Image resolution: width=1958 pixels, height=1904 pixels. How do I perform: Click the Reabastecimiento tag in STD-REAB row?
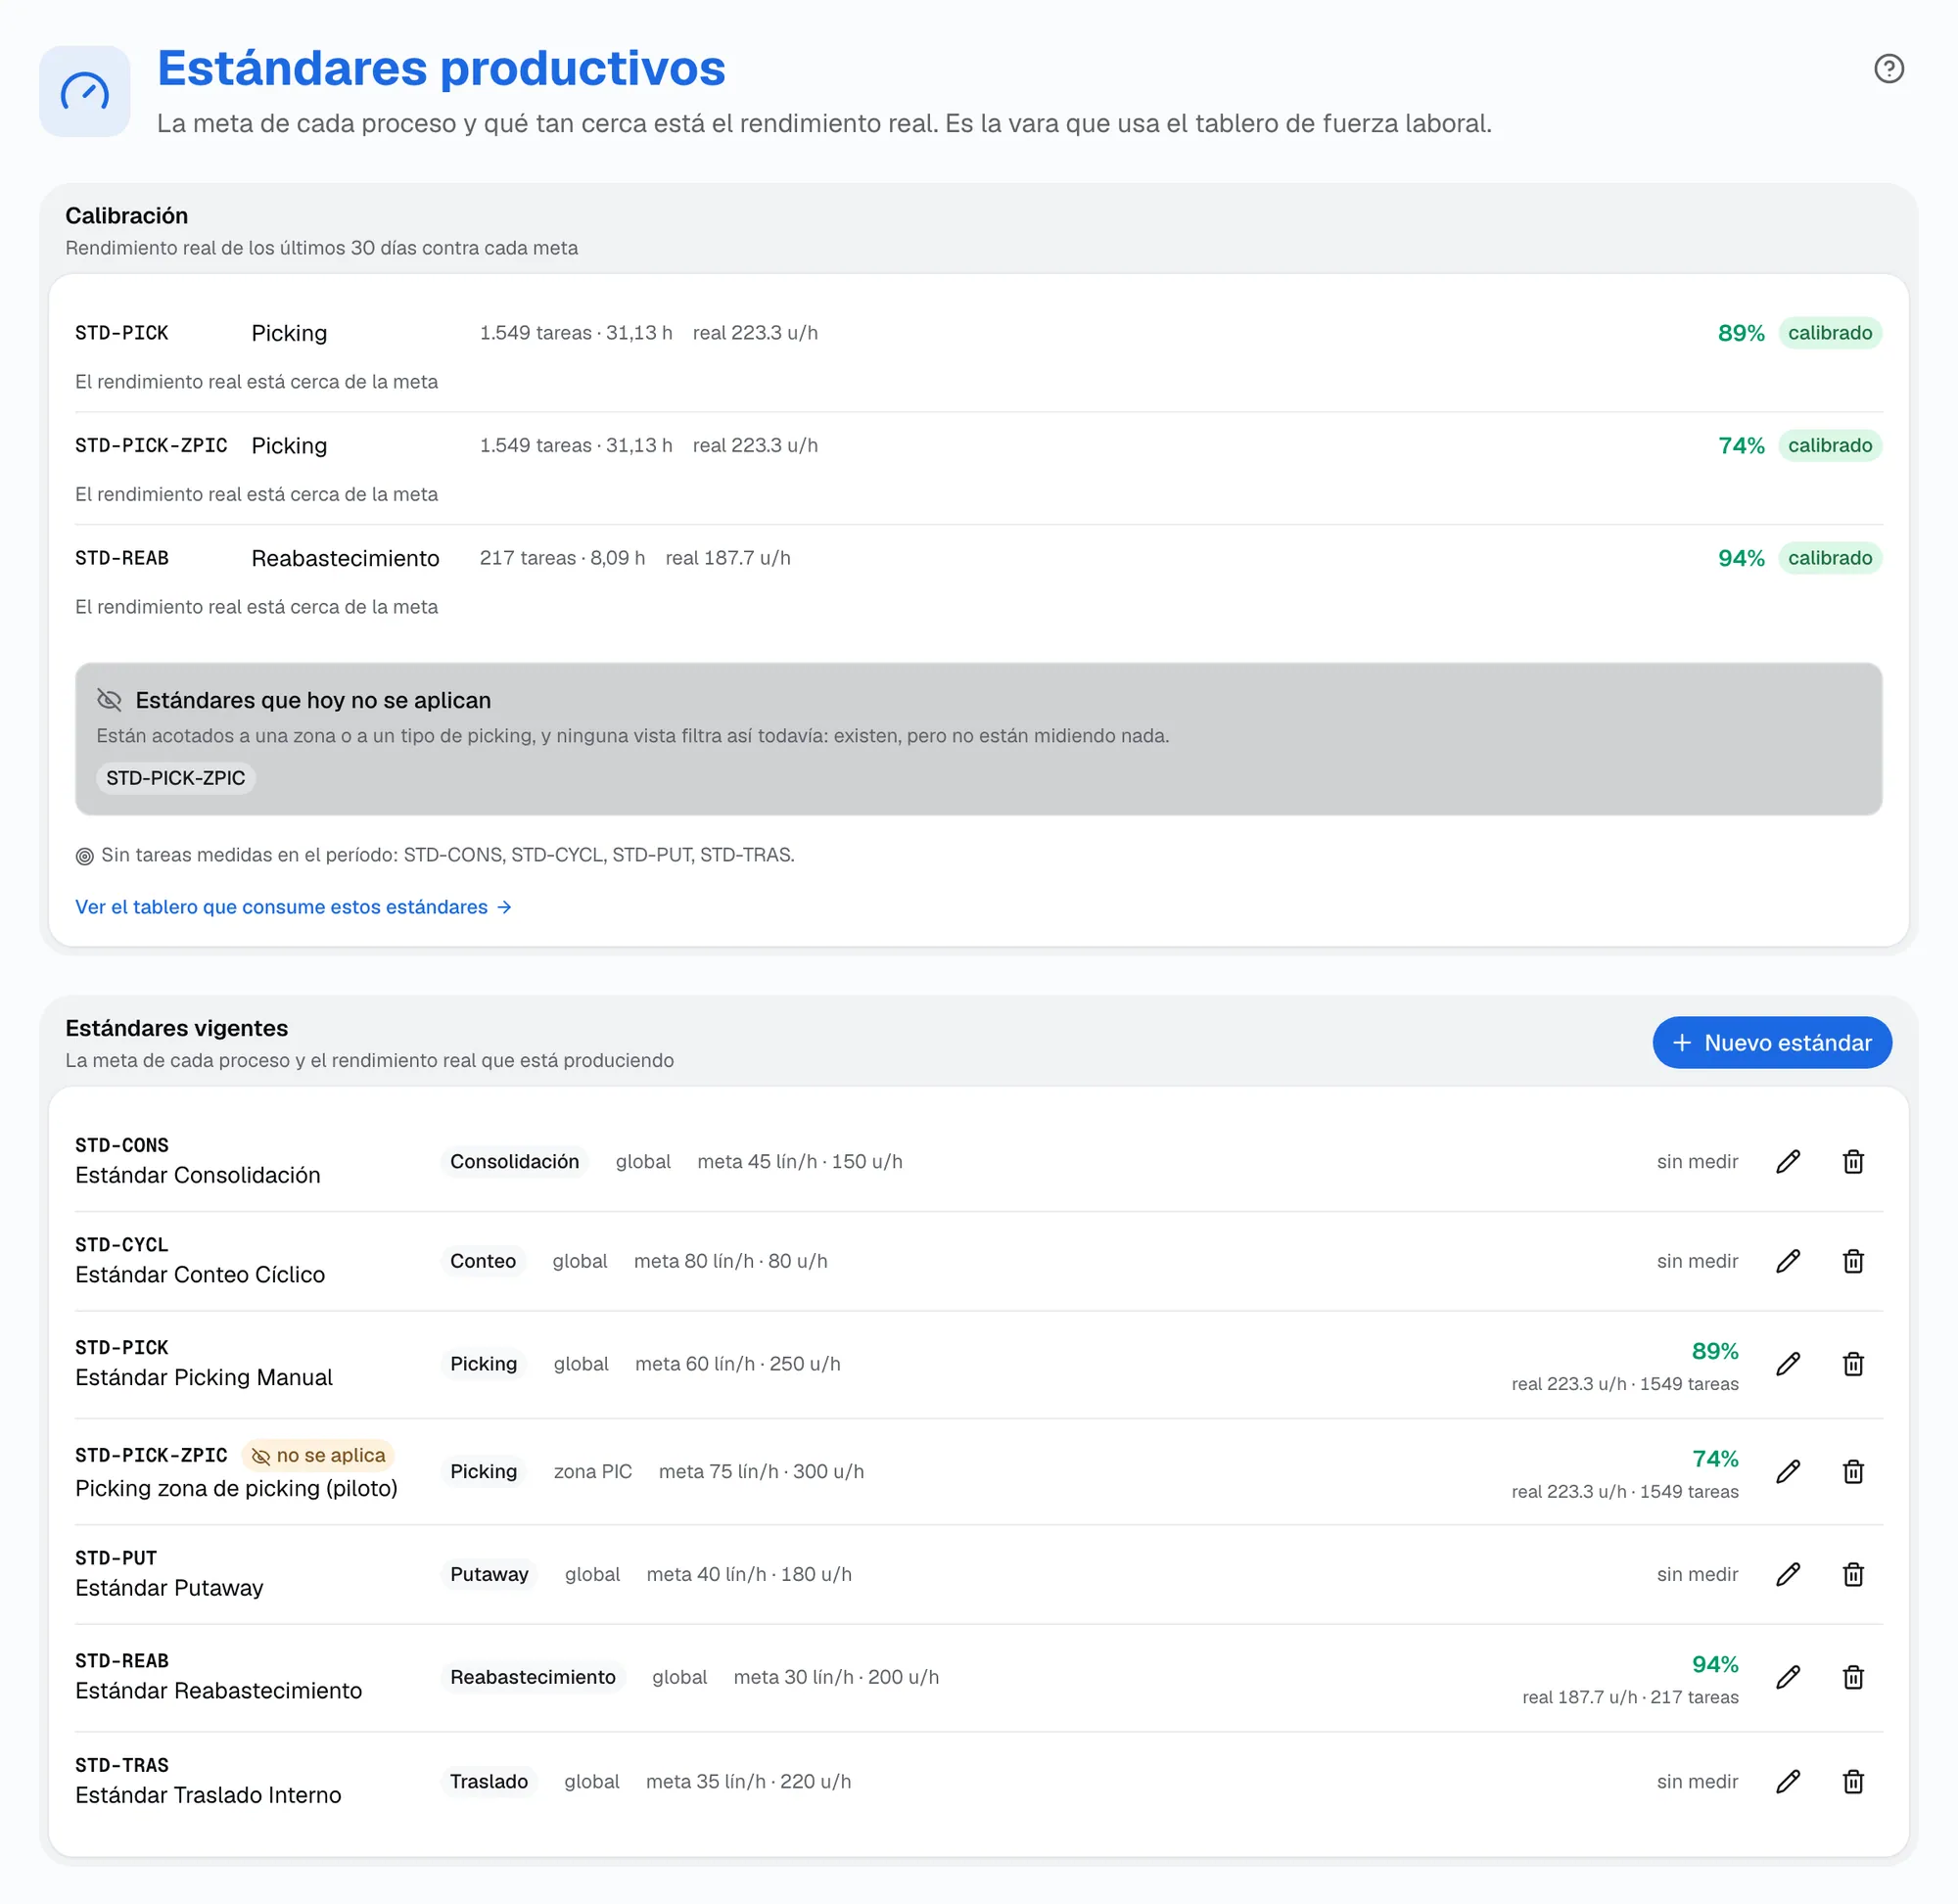coord(532,1677)
